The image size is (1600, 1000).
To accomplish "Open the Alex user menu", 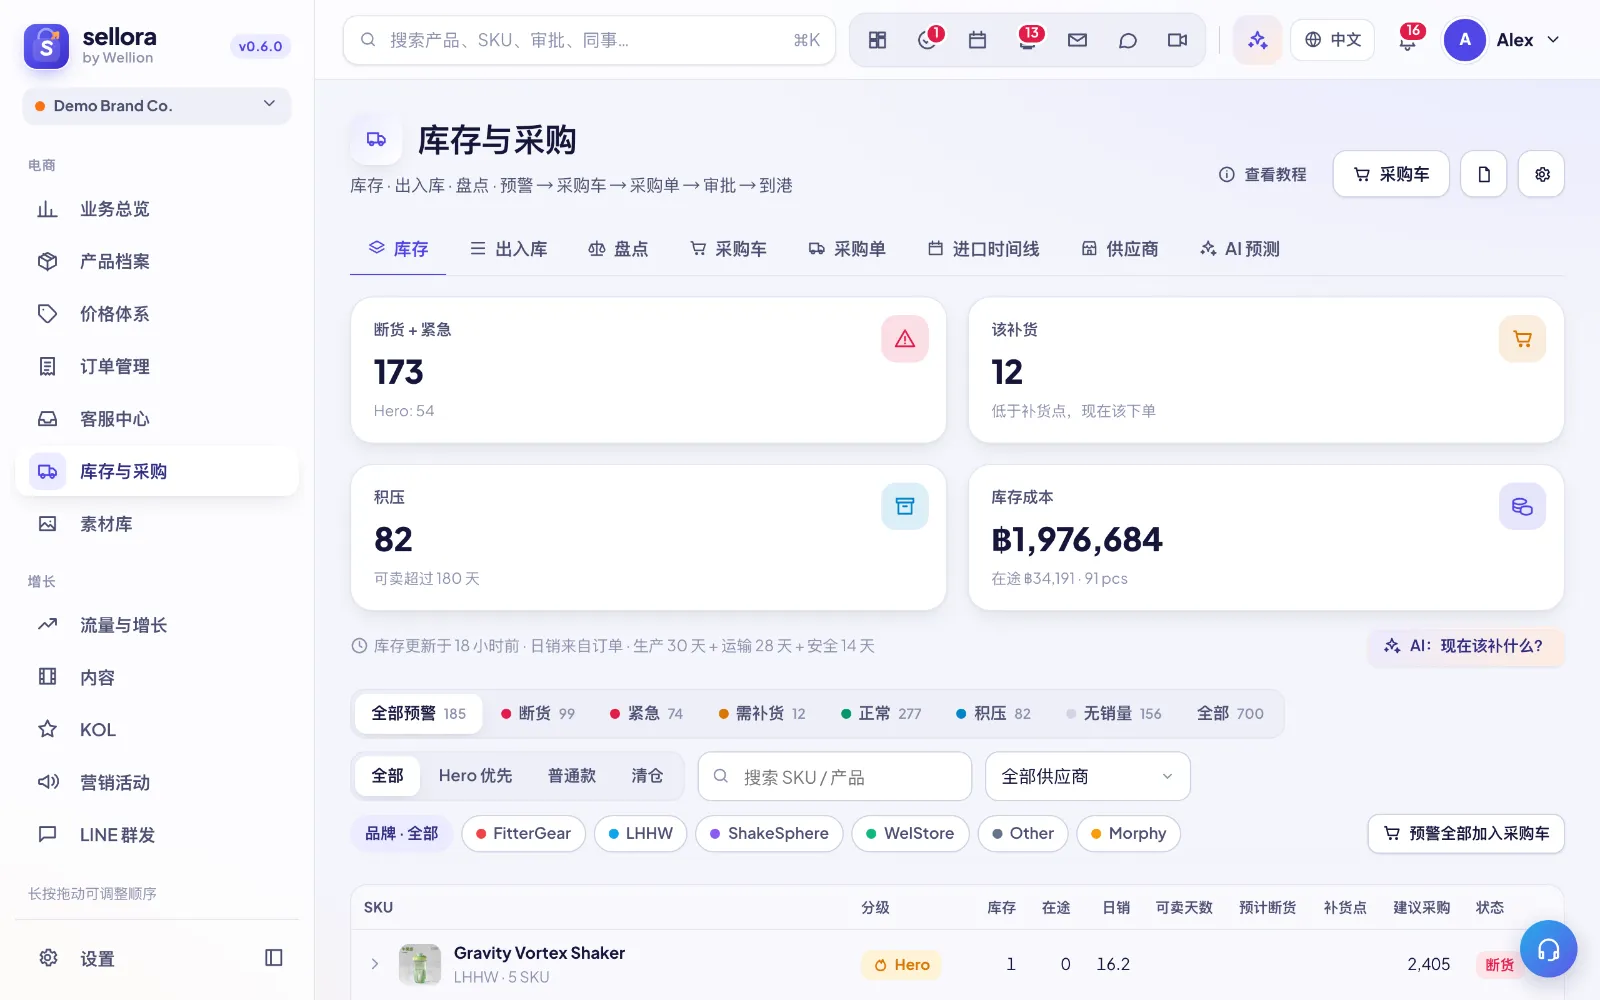I will [x=1503, y=40].
